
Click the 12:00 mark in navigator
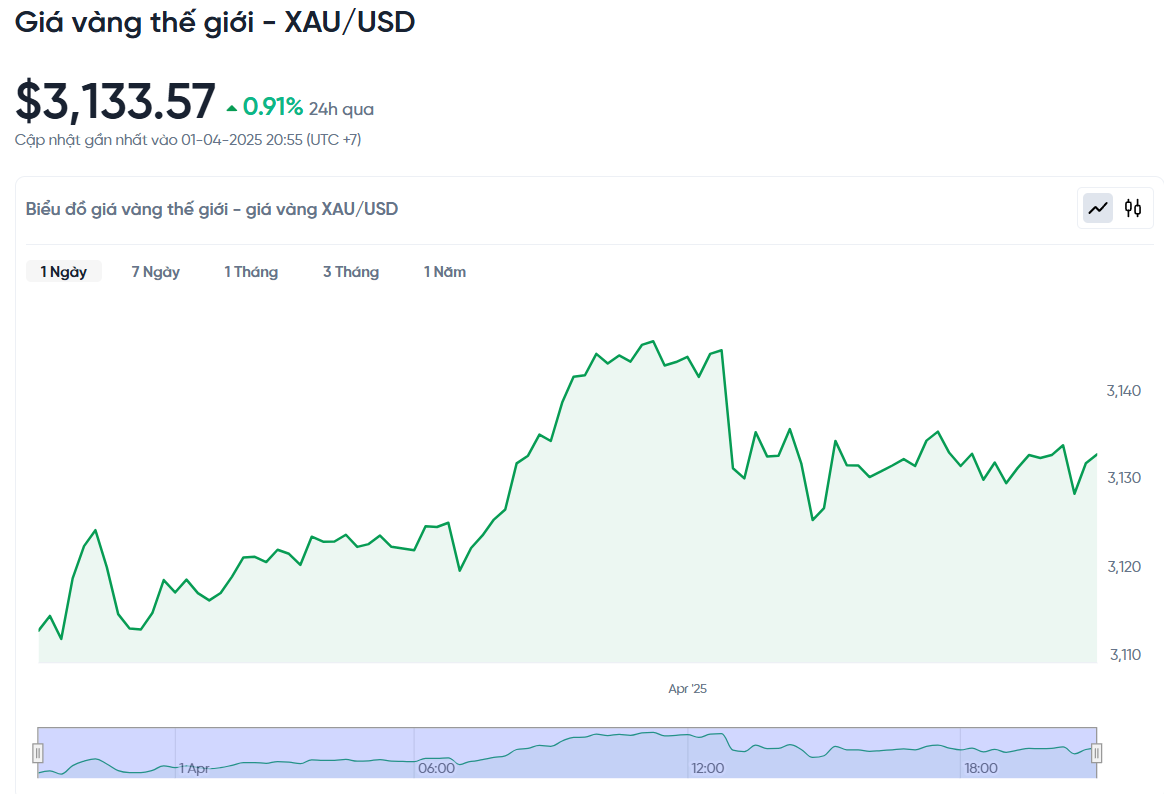[708, 768]
